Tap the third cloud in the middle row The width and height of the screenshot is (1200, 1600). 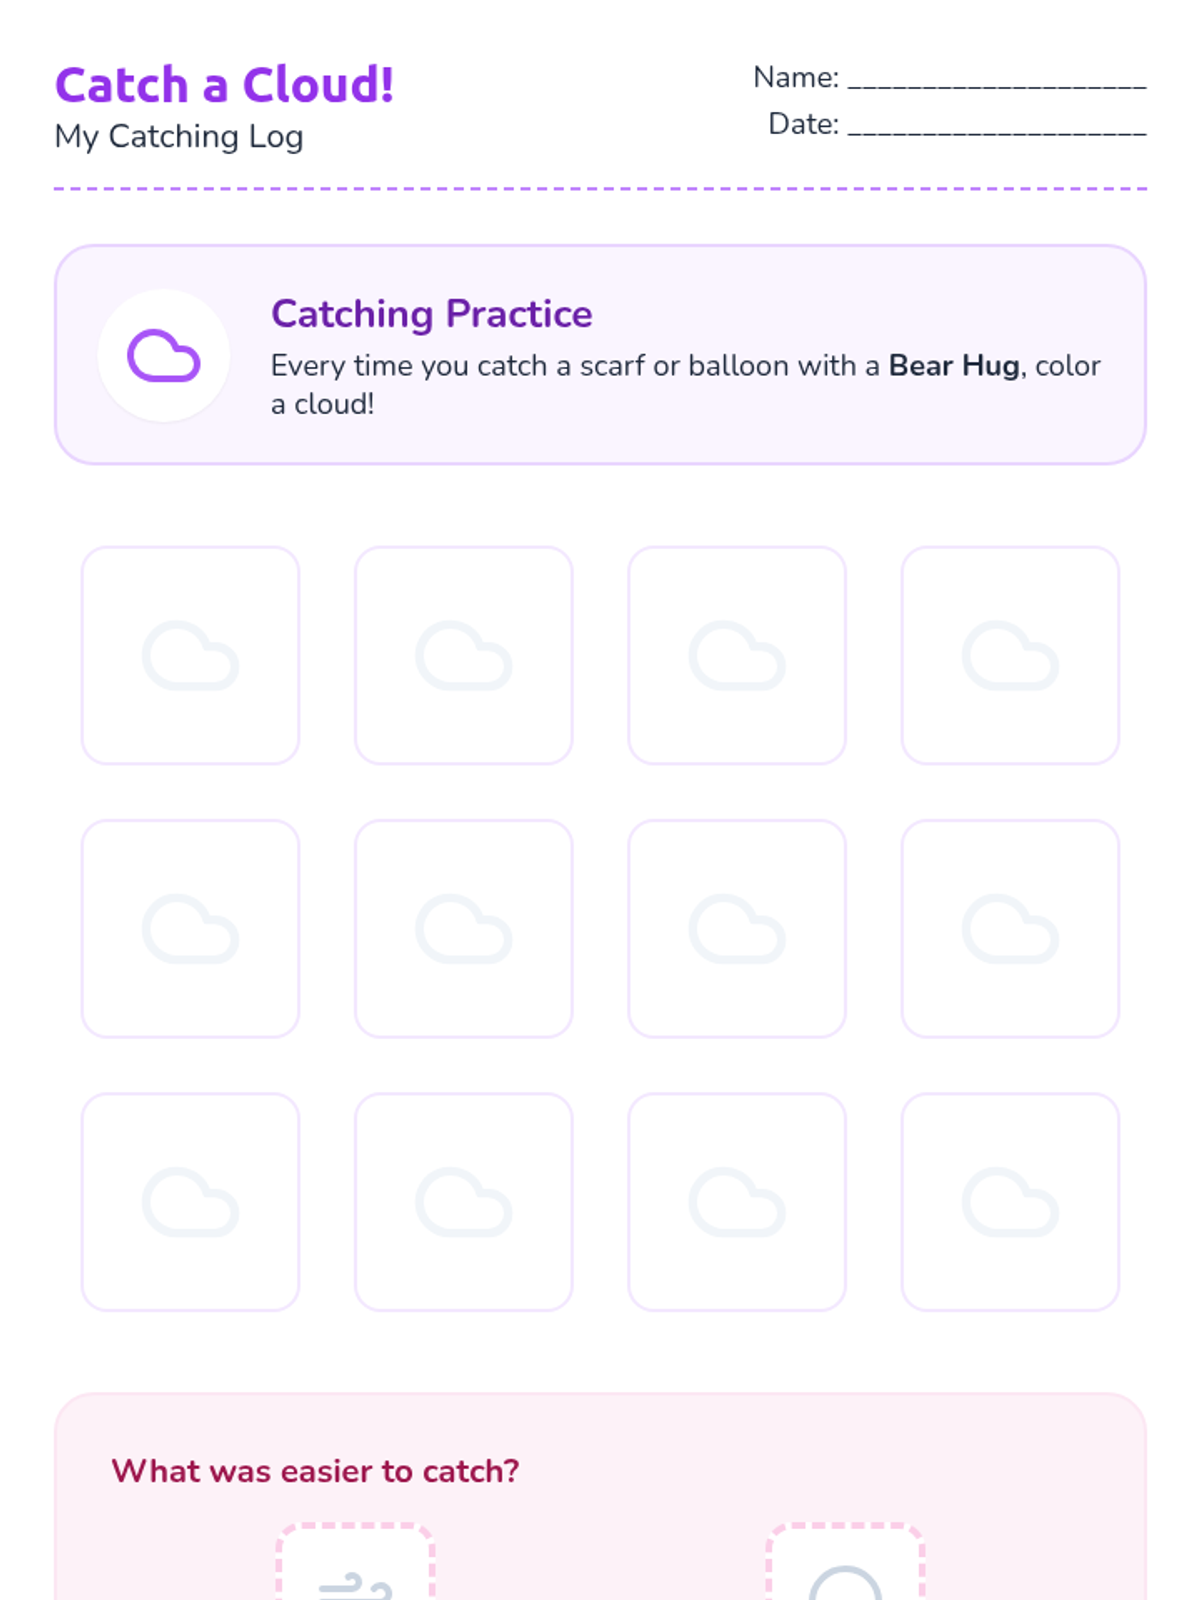(737, 929)
